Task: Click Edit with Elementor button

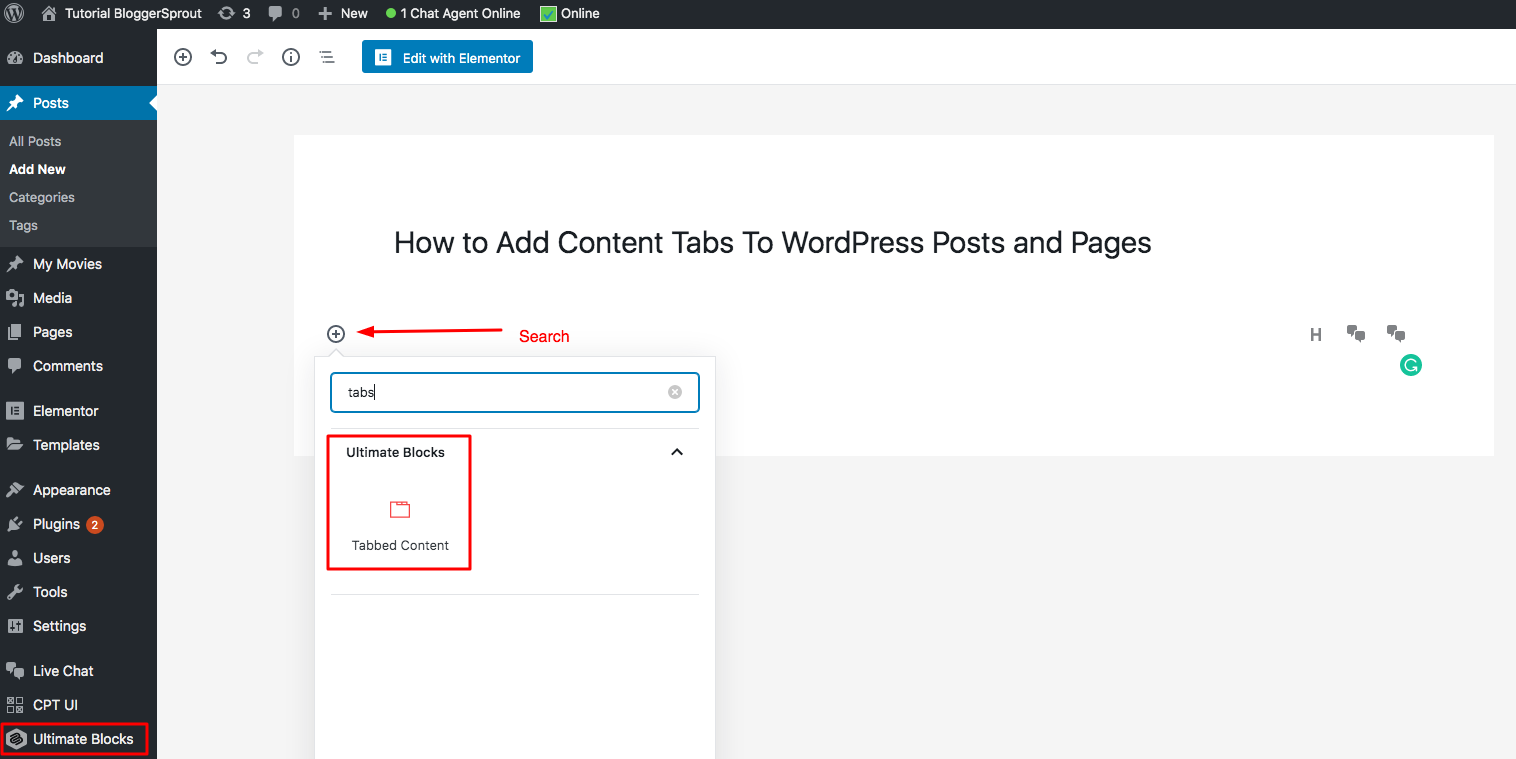Action: click(x=447, y=57)
